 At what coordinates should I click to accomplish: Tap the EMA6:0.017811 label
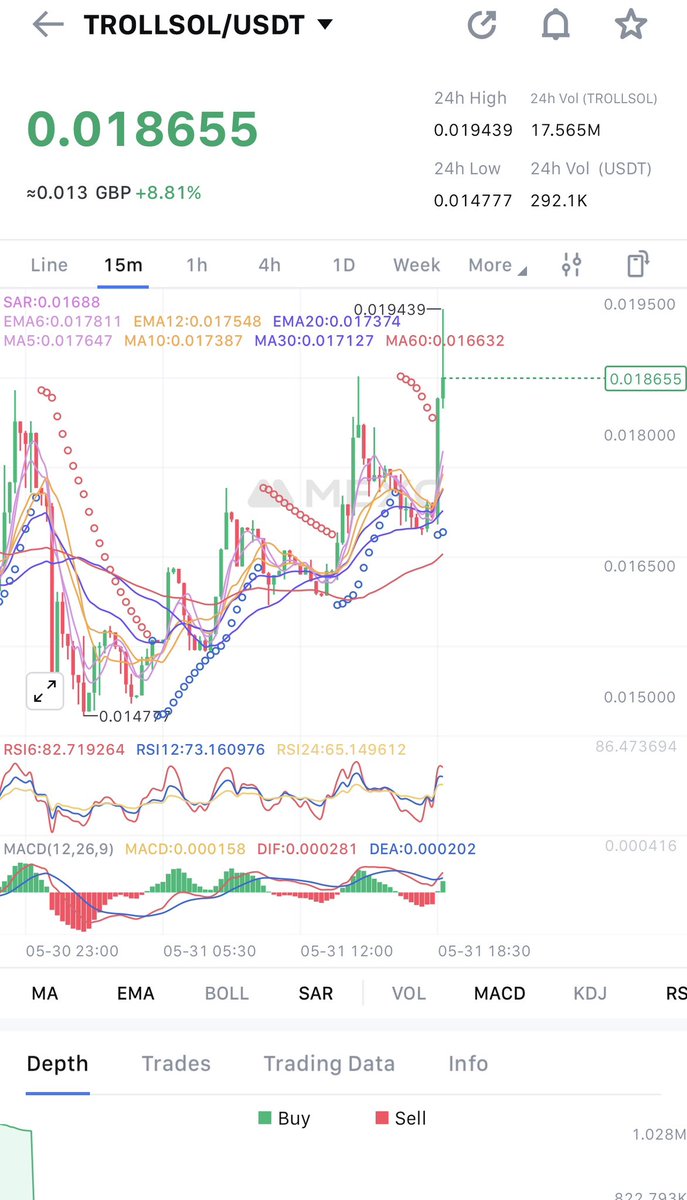63,321
